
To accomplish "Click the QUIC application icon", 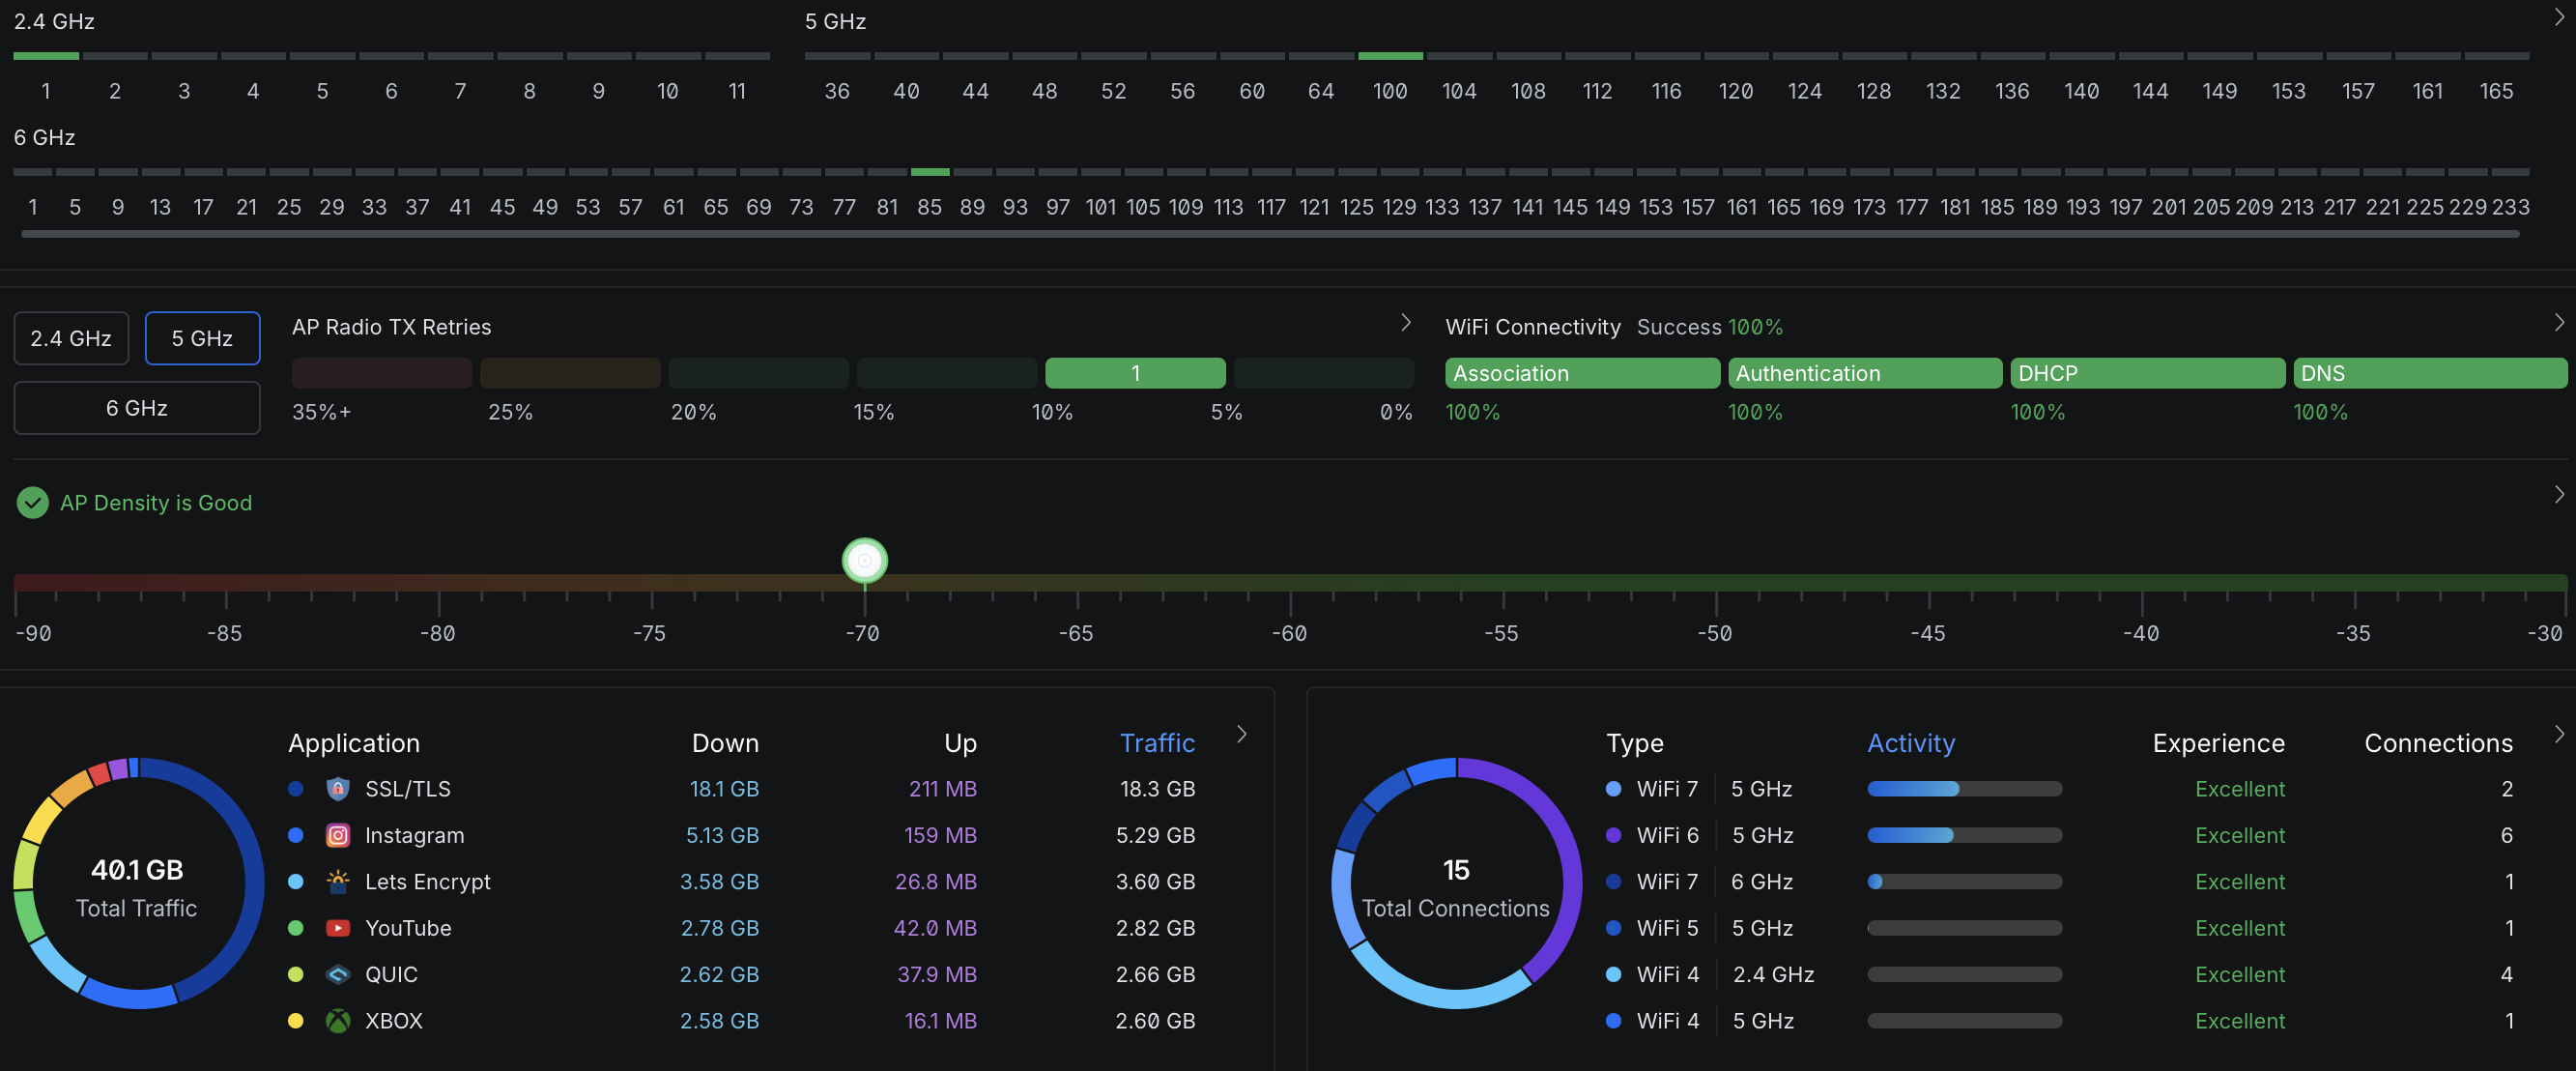I will [338, 974].
